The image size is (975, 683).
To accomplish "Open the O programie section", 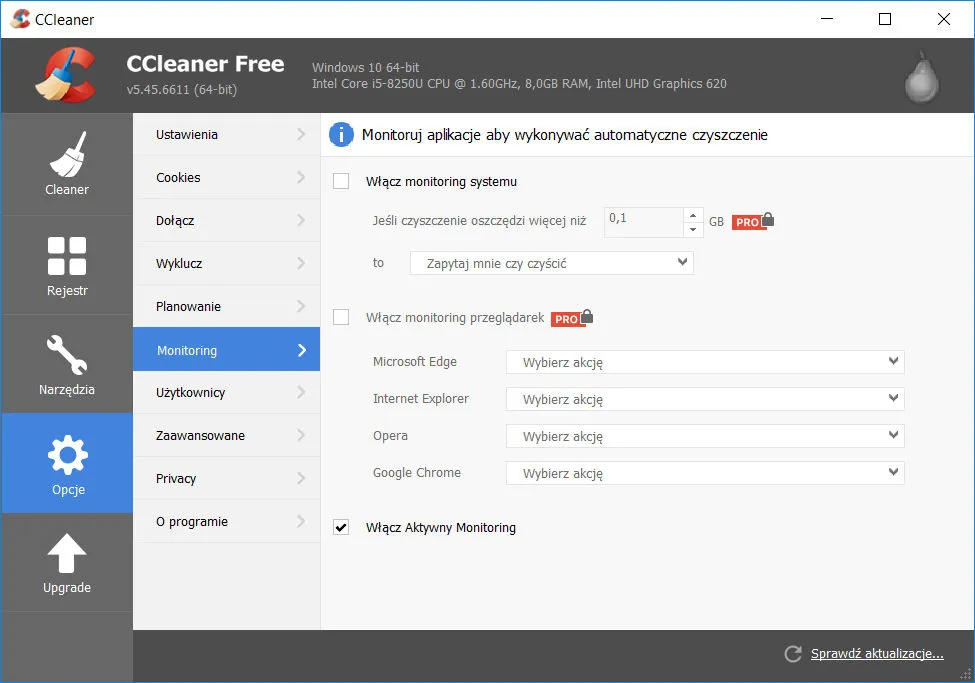I will tap(226, 521).
